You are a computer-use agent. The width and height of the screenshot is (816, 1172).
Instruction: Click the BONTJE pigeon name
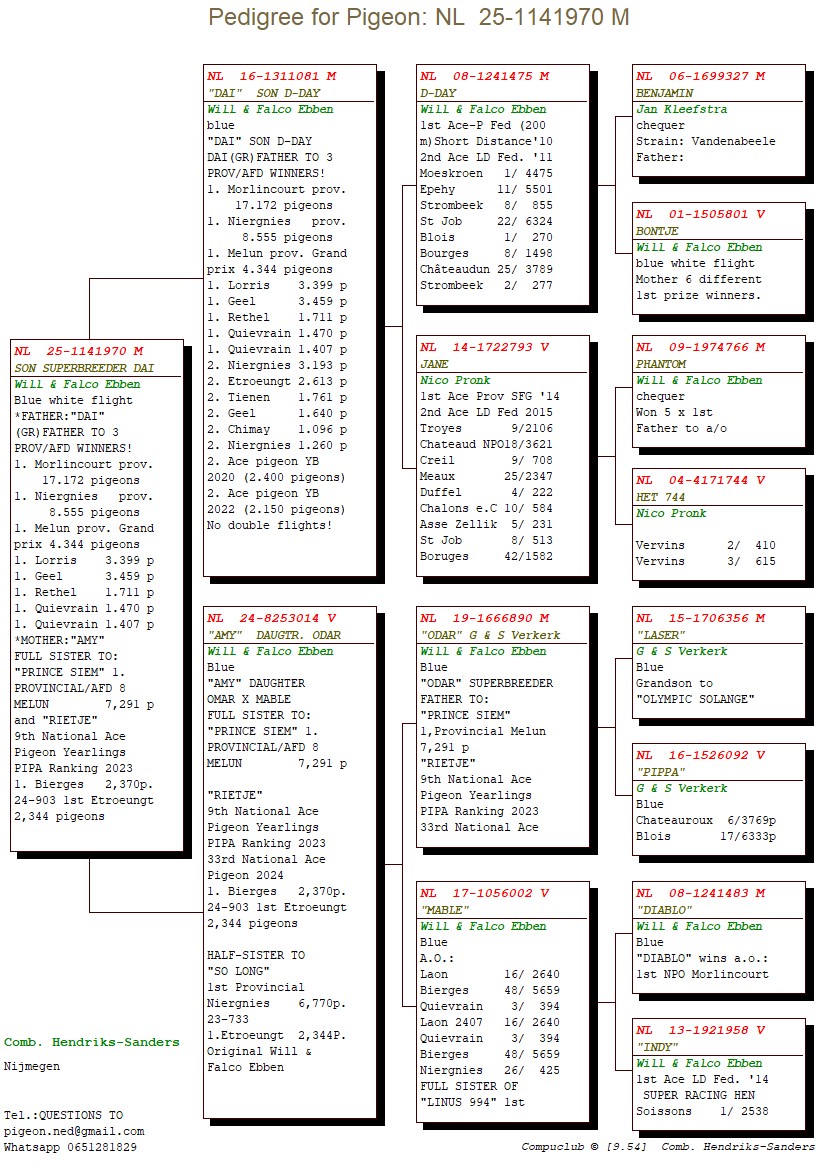(x=657, y=231)
